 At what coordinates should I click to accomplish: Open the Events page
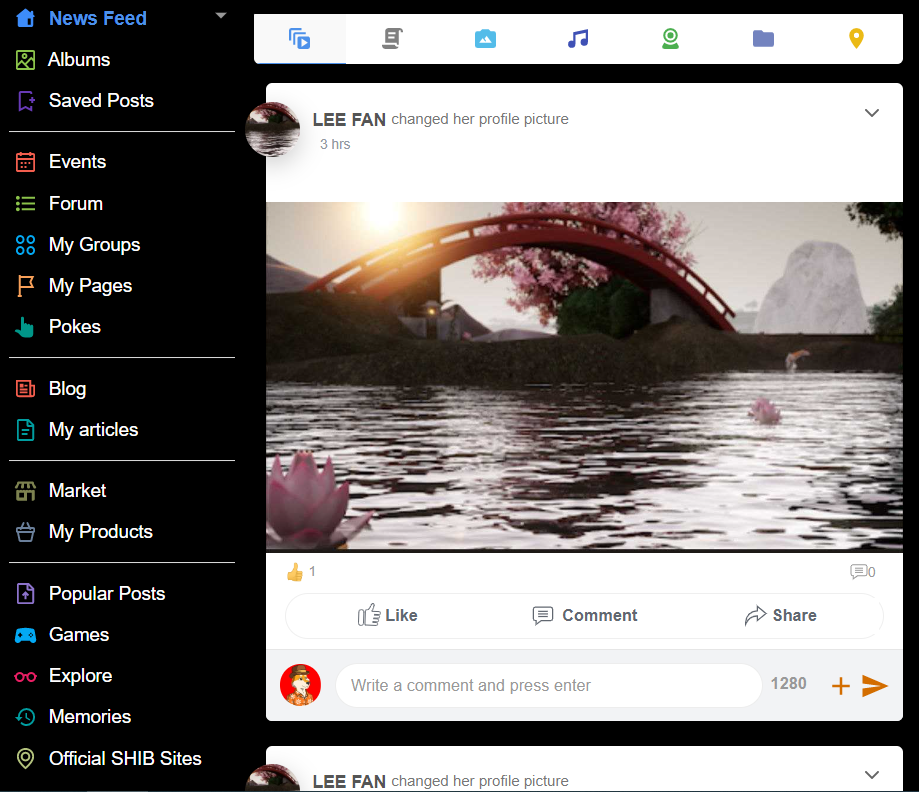(x=77, y=162)
